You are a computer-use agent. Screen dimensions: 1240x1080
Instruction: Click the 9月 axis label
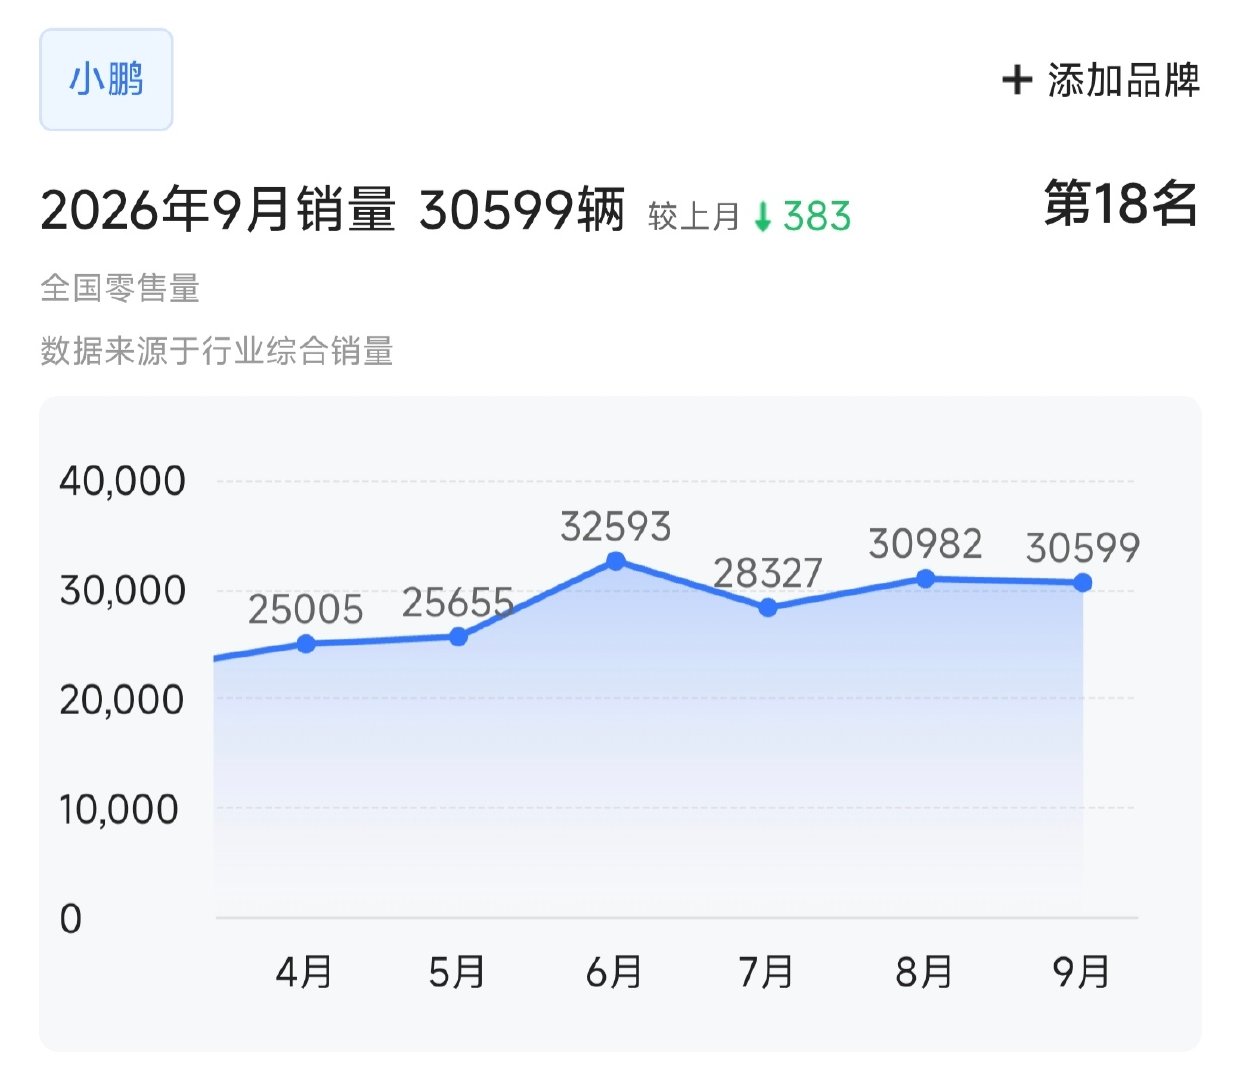coord(1082,971)
